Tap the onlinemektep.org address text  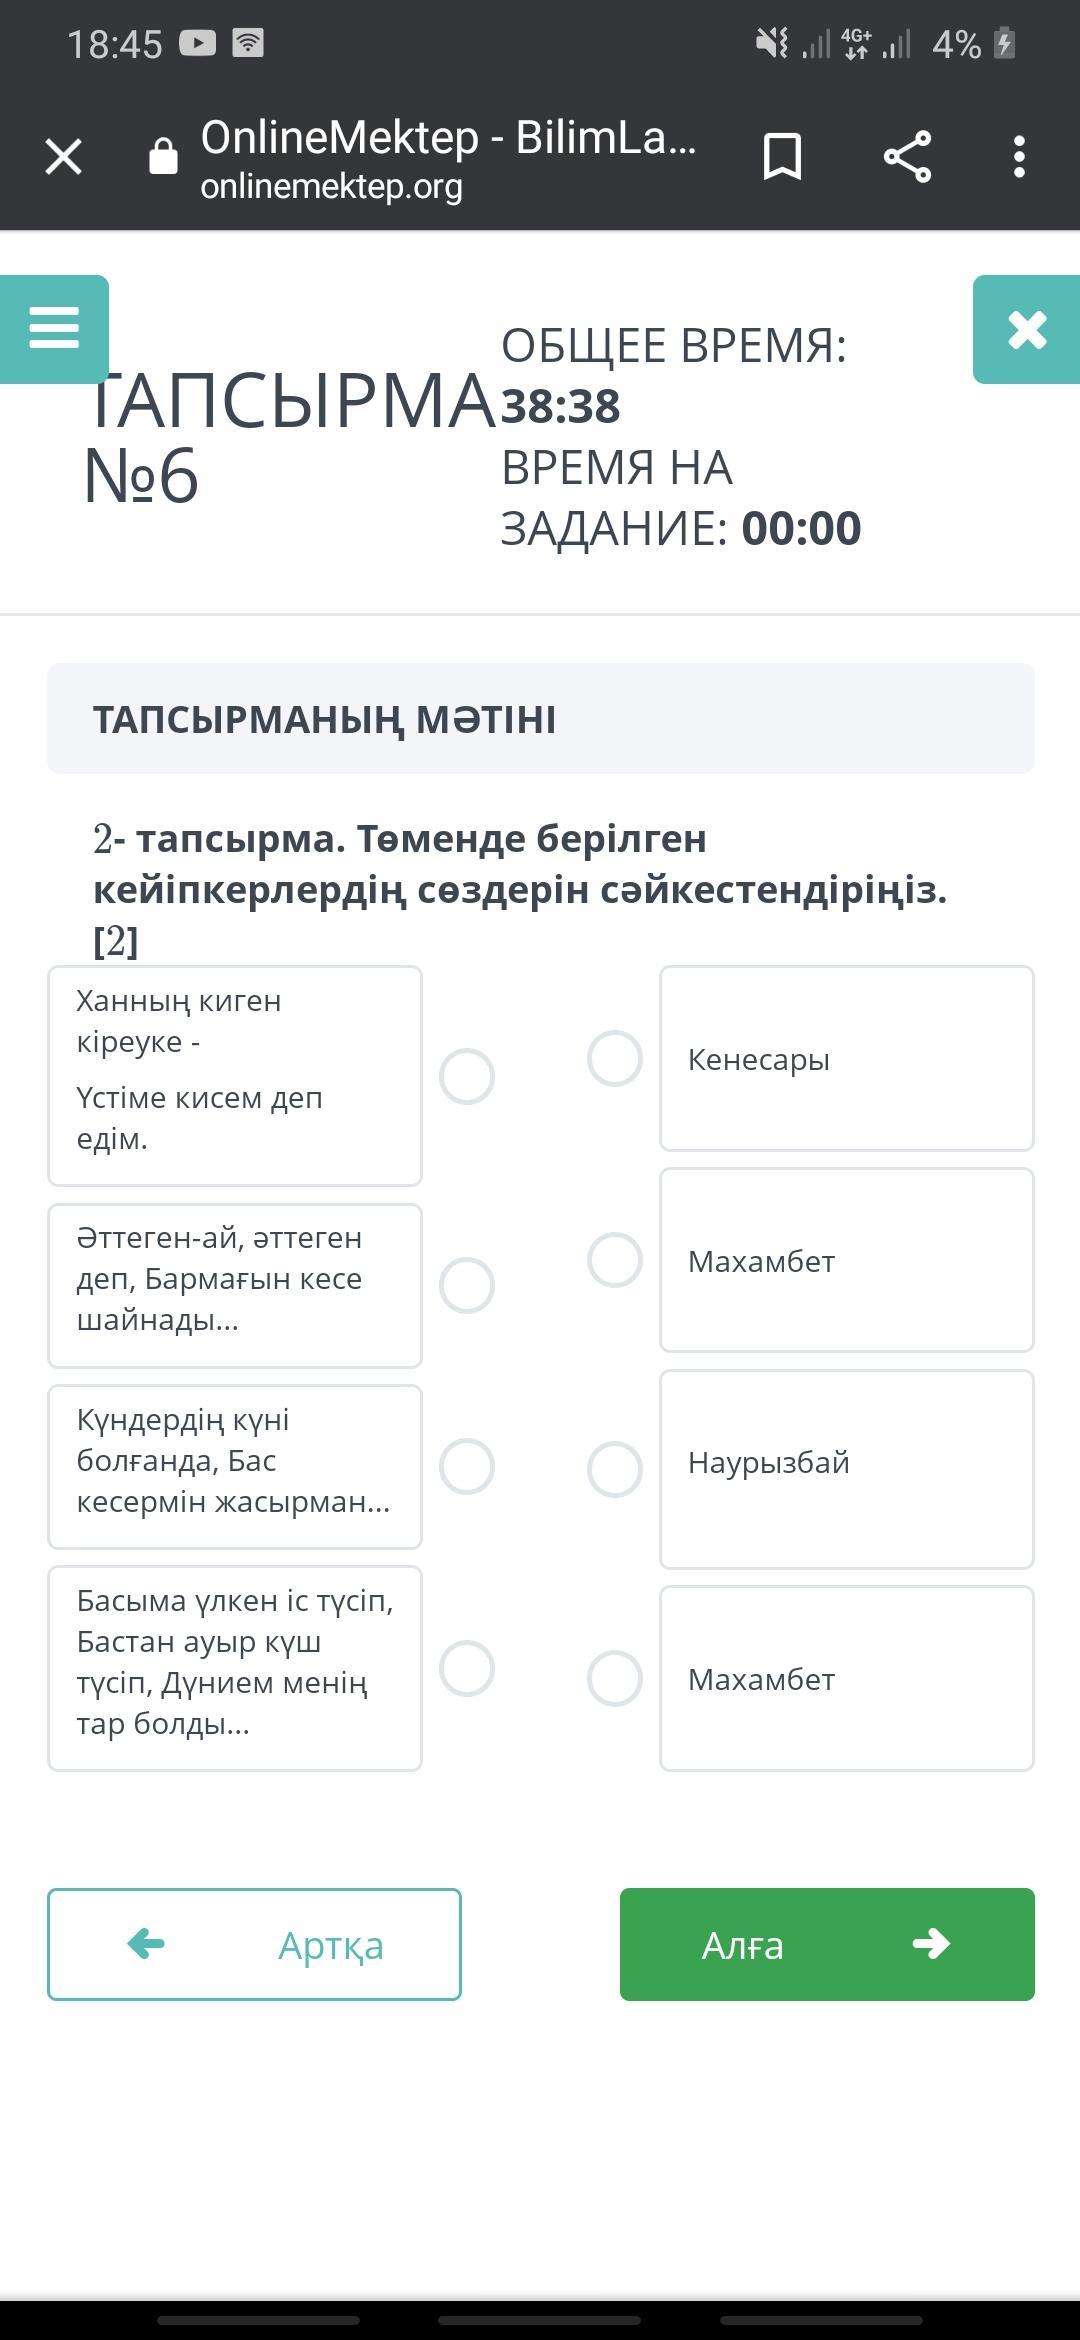click(x=332, y=187)
